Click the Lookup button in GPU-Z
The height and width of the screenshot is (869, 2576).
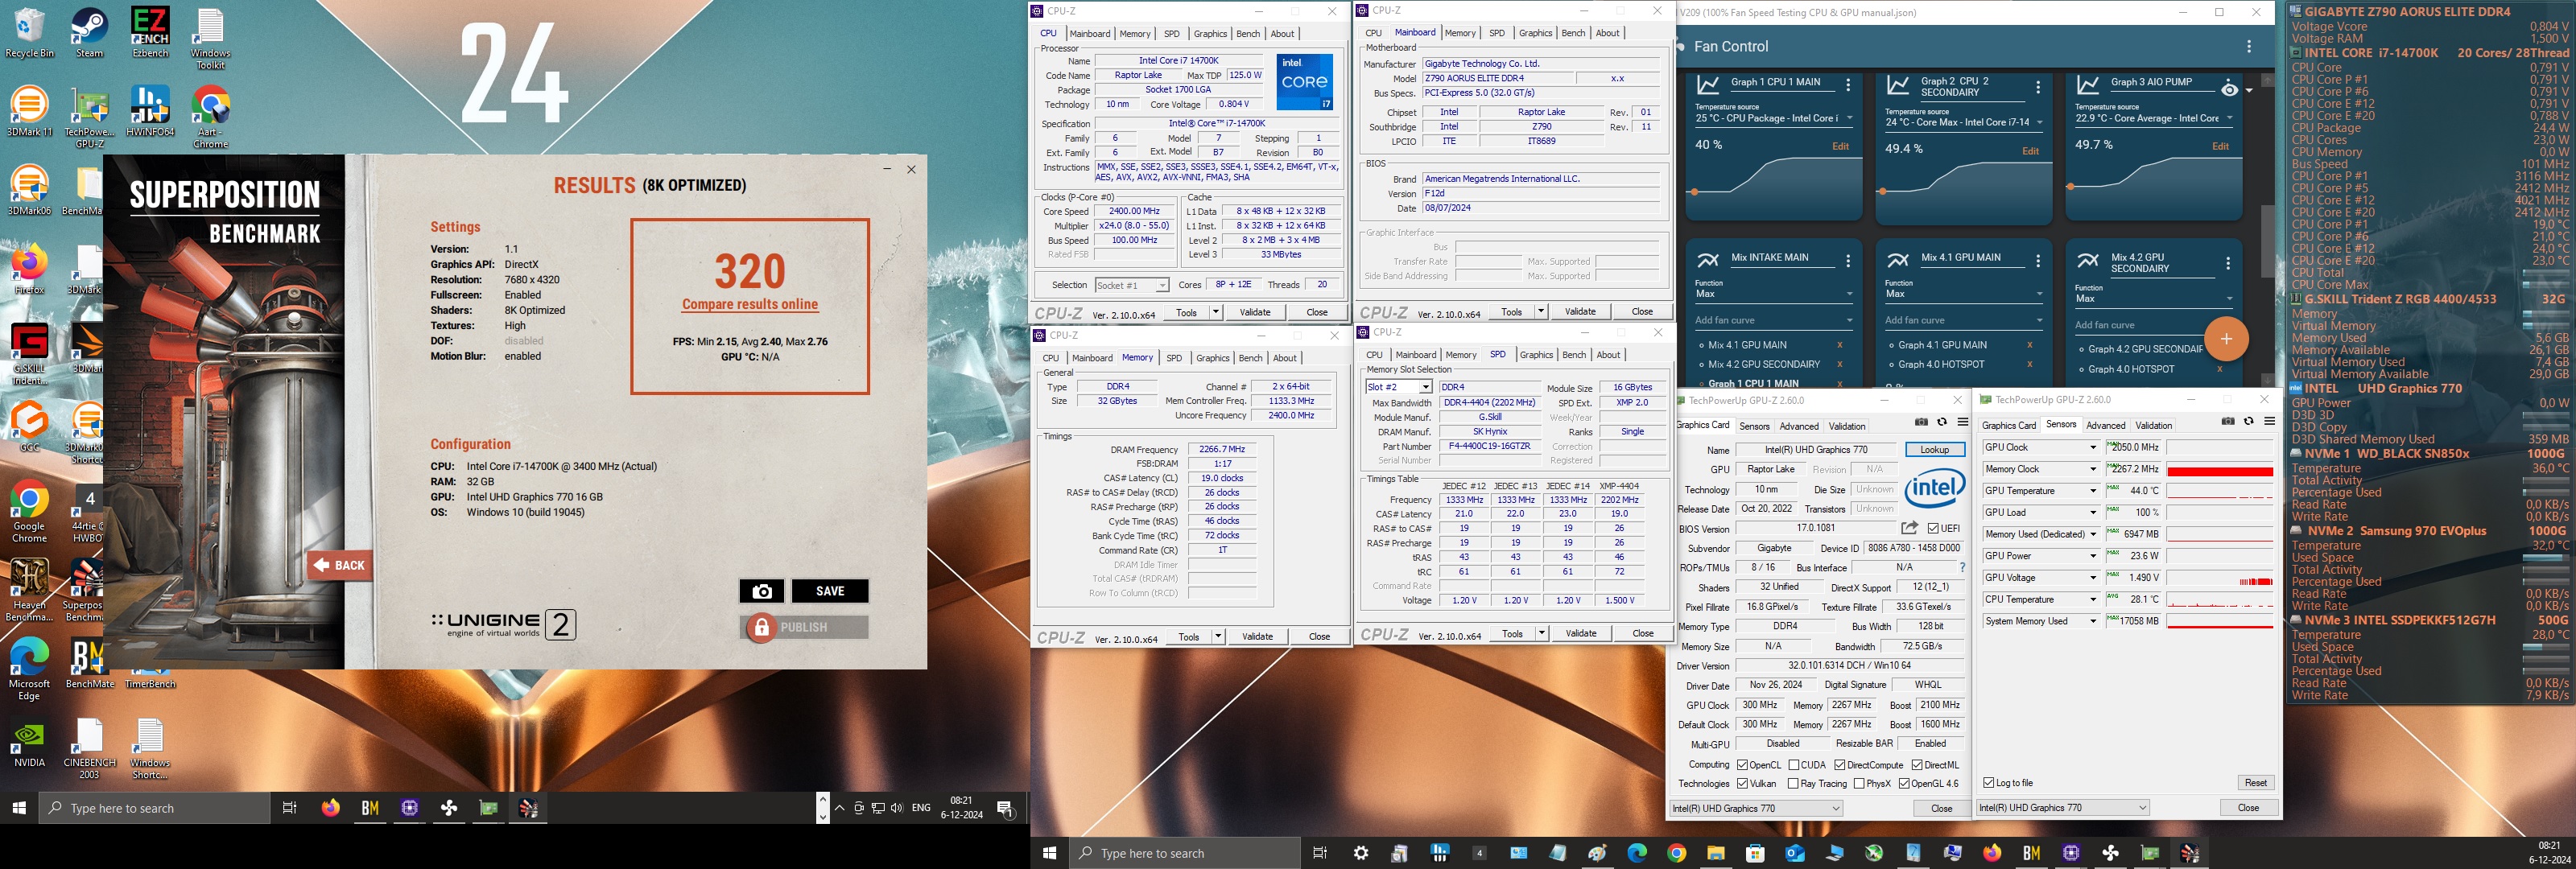tap(1934, 450)
